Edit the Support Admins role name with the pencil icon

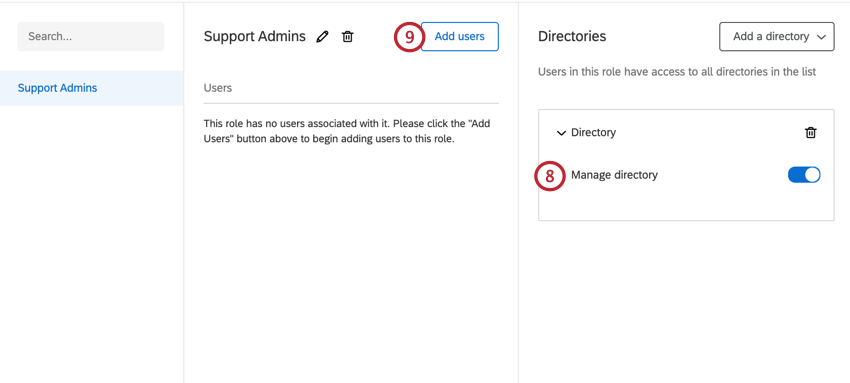(323, 37)
